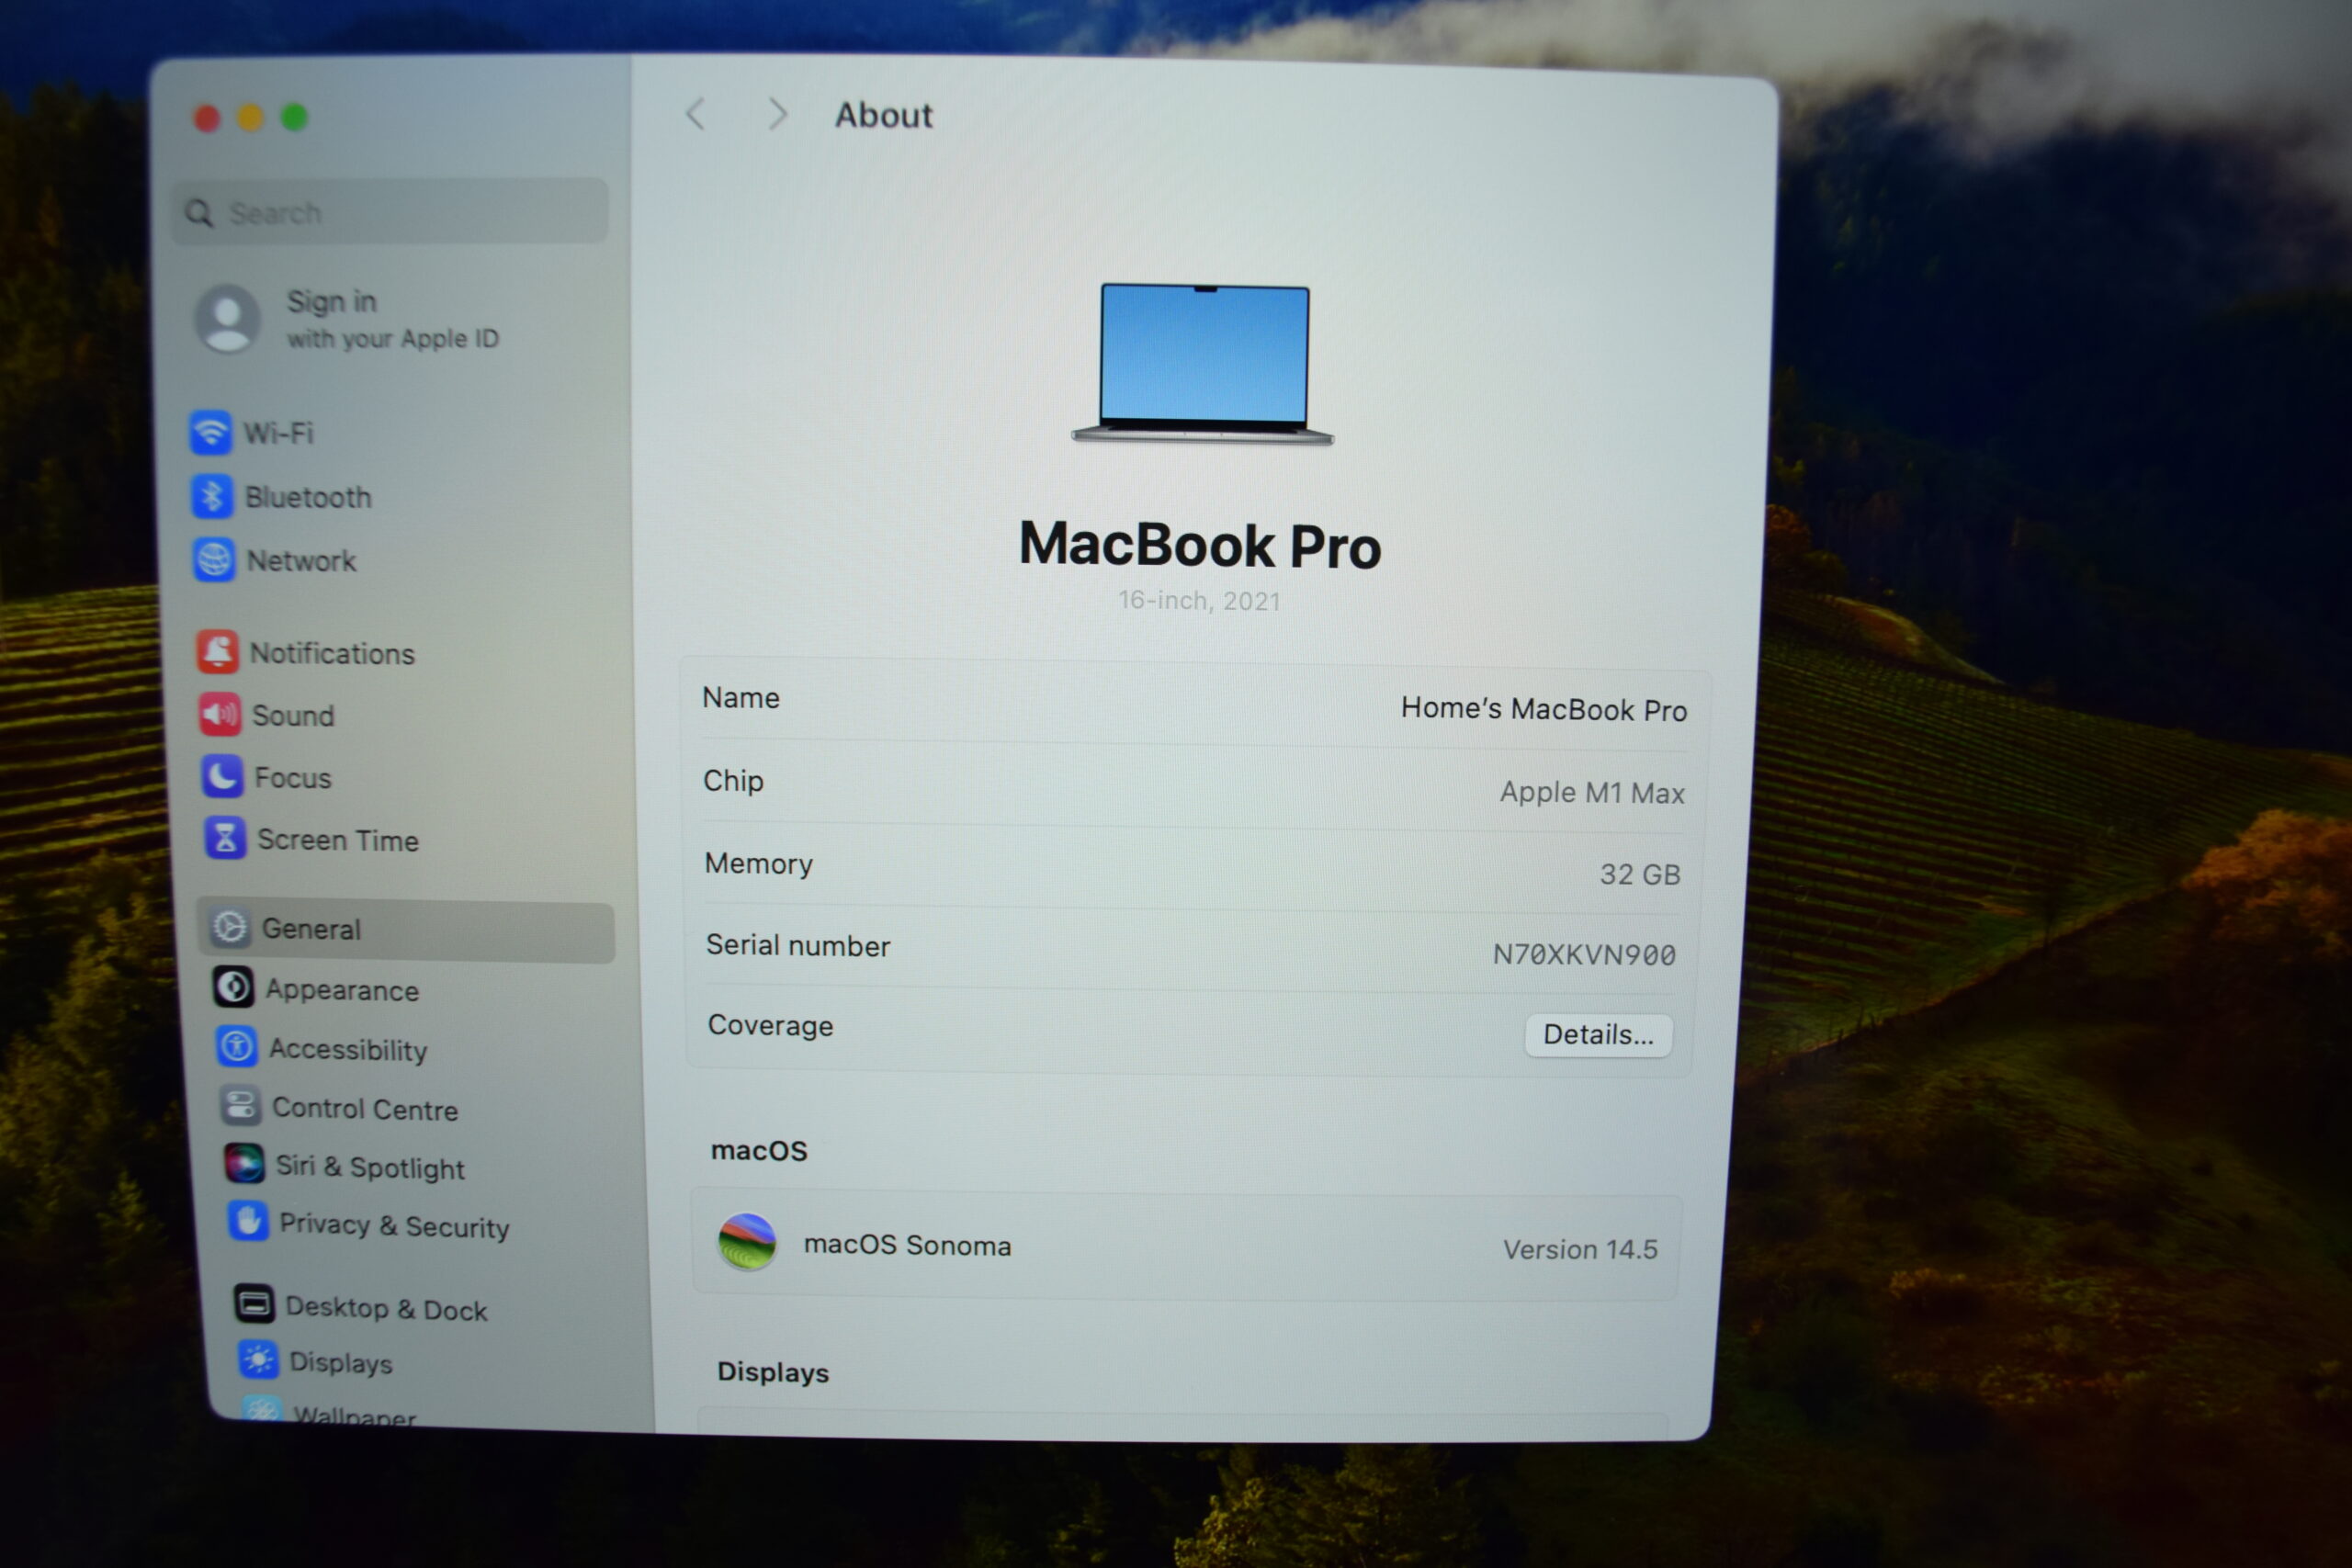Screen dimensions: 2352x1568
Task: Click the Apple ID avatar icon
Action: [x=227, y=319]
